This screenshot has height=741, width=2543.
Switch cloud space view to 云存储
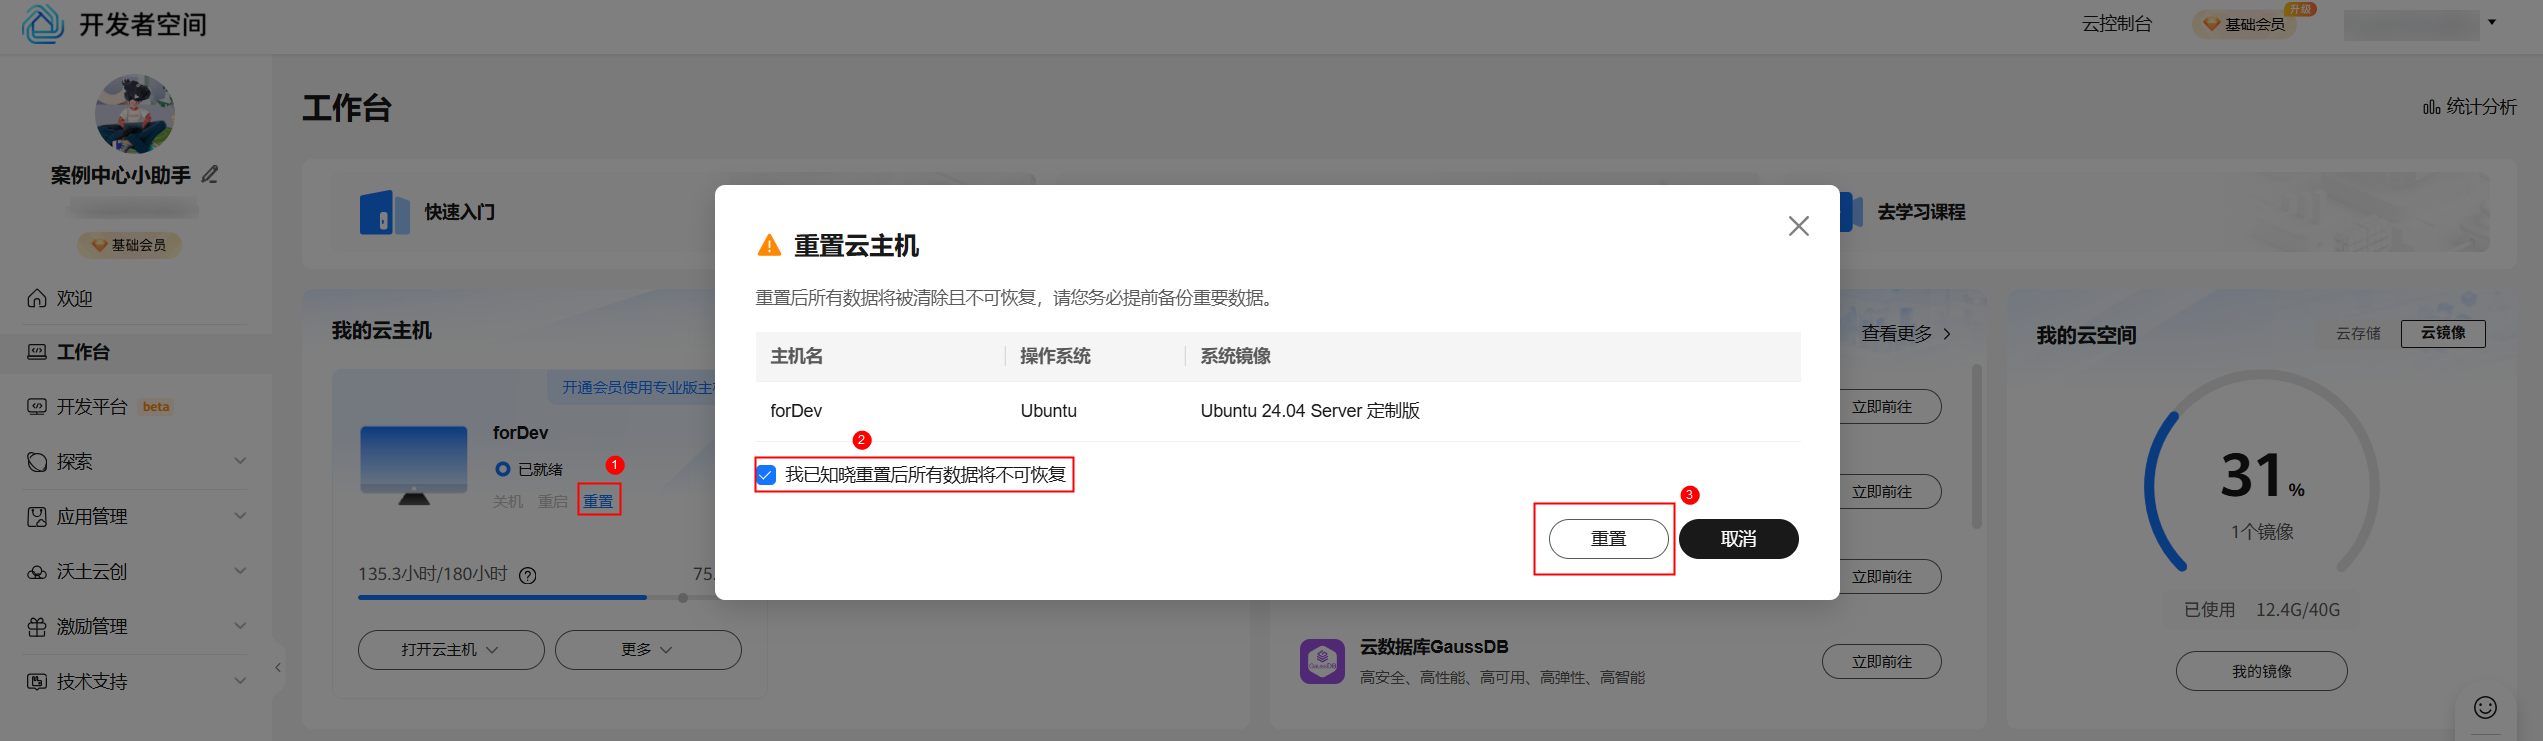click(x=2358, y=333)
